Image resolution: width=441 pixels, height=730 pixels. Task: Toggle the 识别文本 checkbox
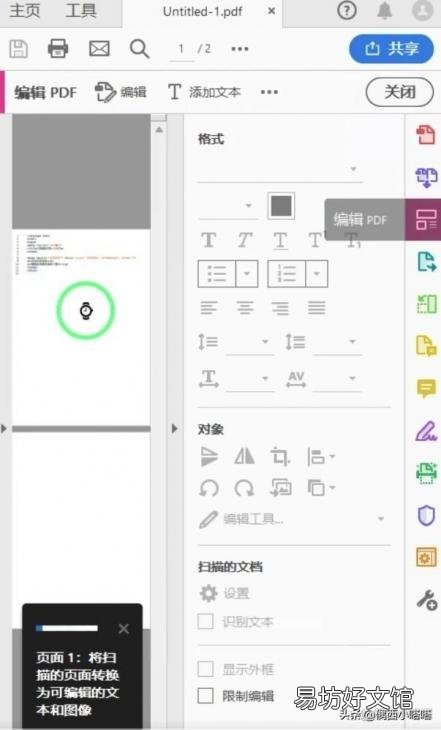coord(206,621)
